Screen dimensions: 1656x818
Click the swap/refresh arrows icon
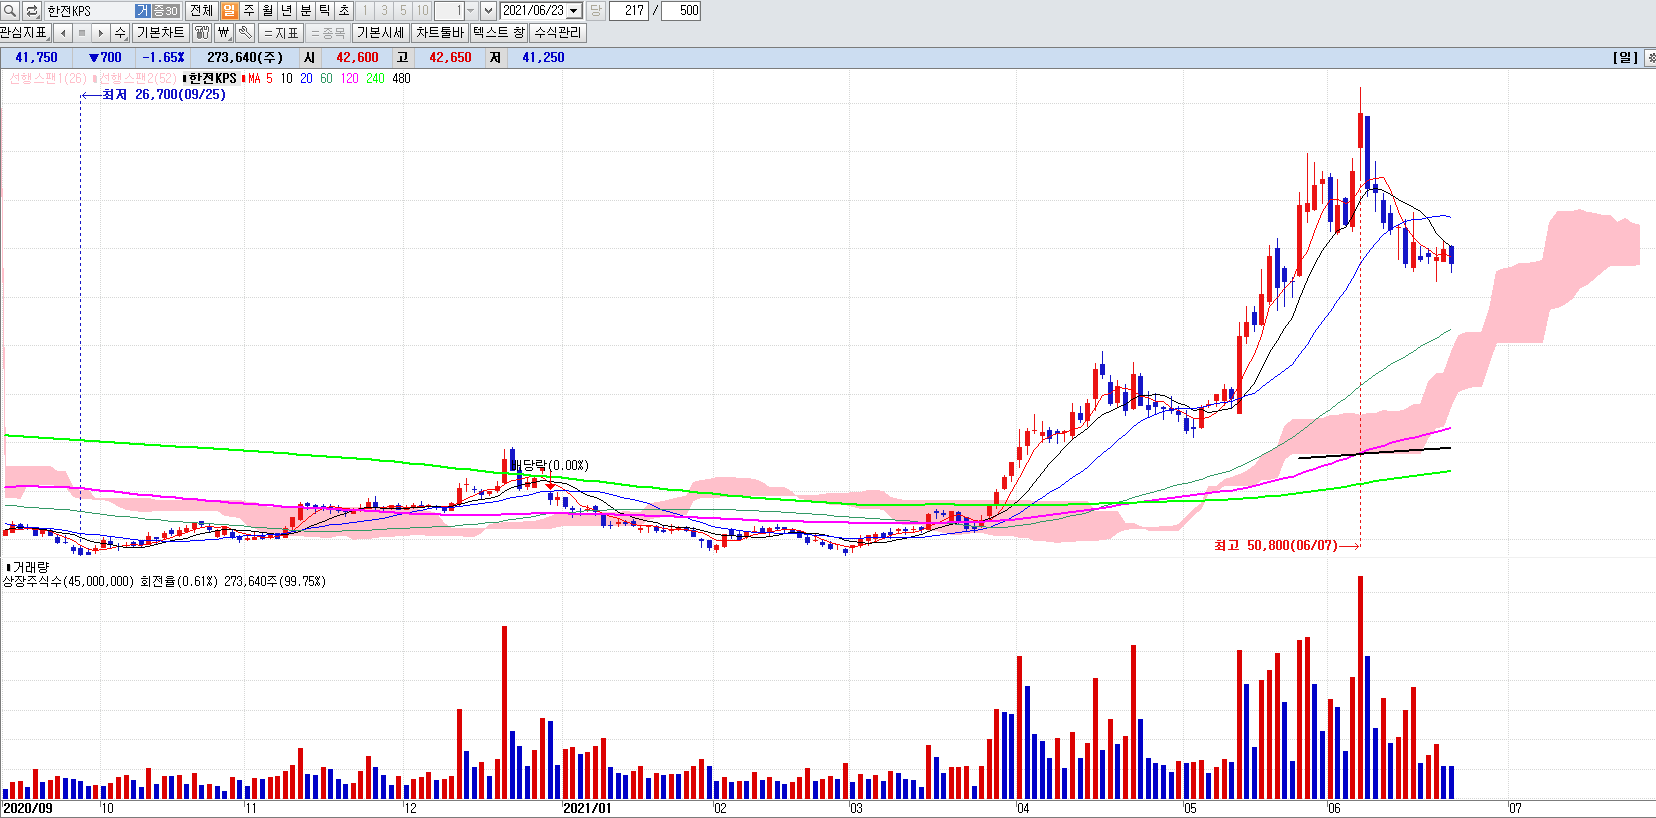point(31,11)
